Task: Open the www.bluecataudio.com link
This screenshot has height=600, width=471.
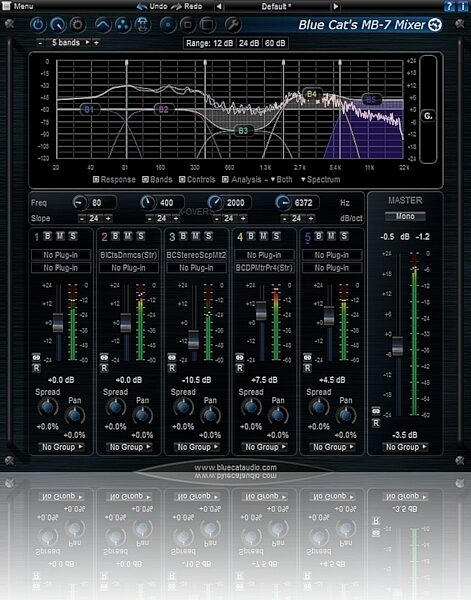Action: [235, 467]
